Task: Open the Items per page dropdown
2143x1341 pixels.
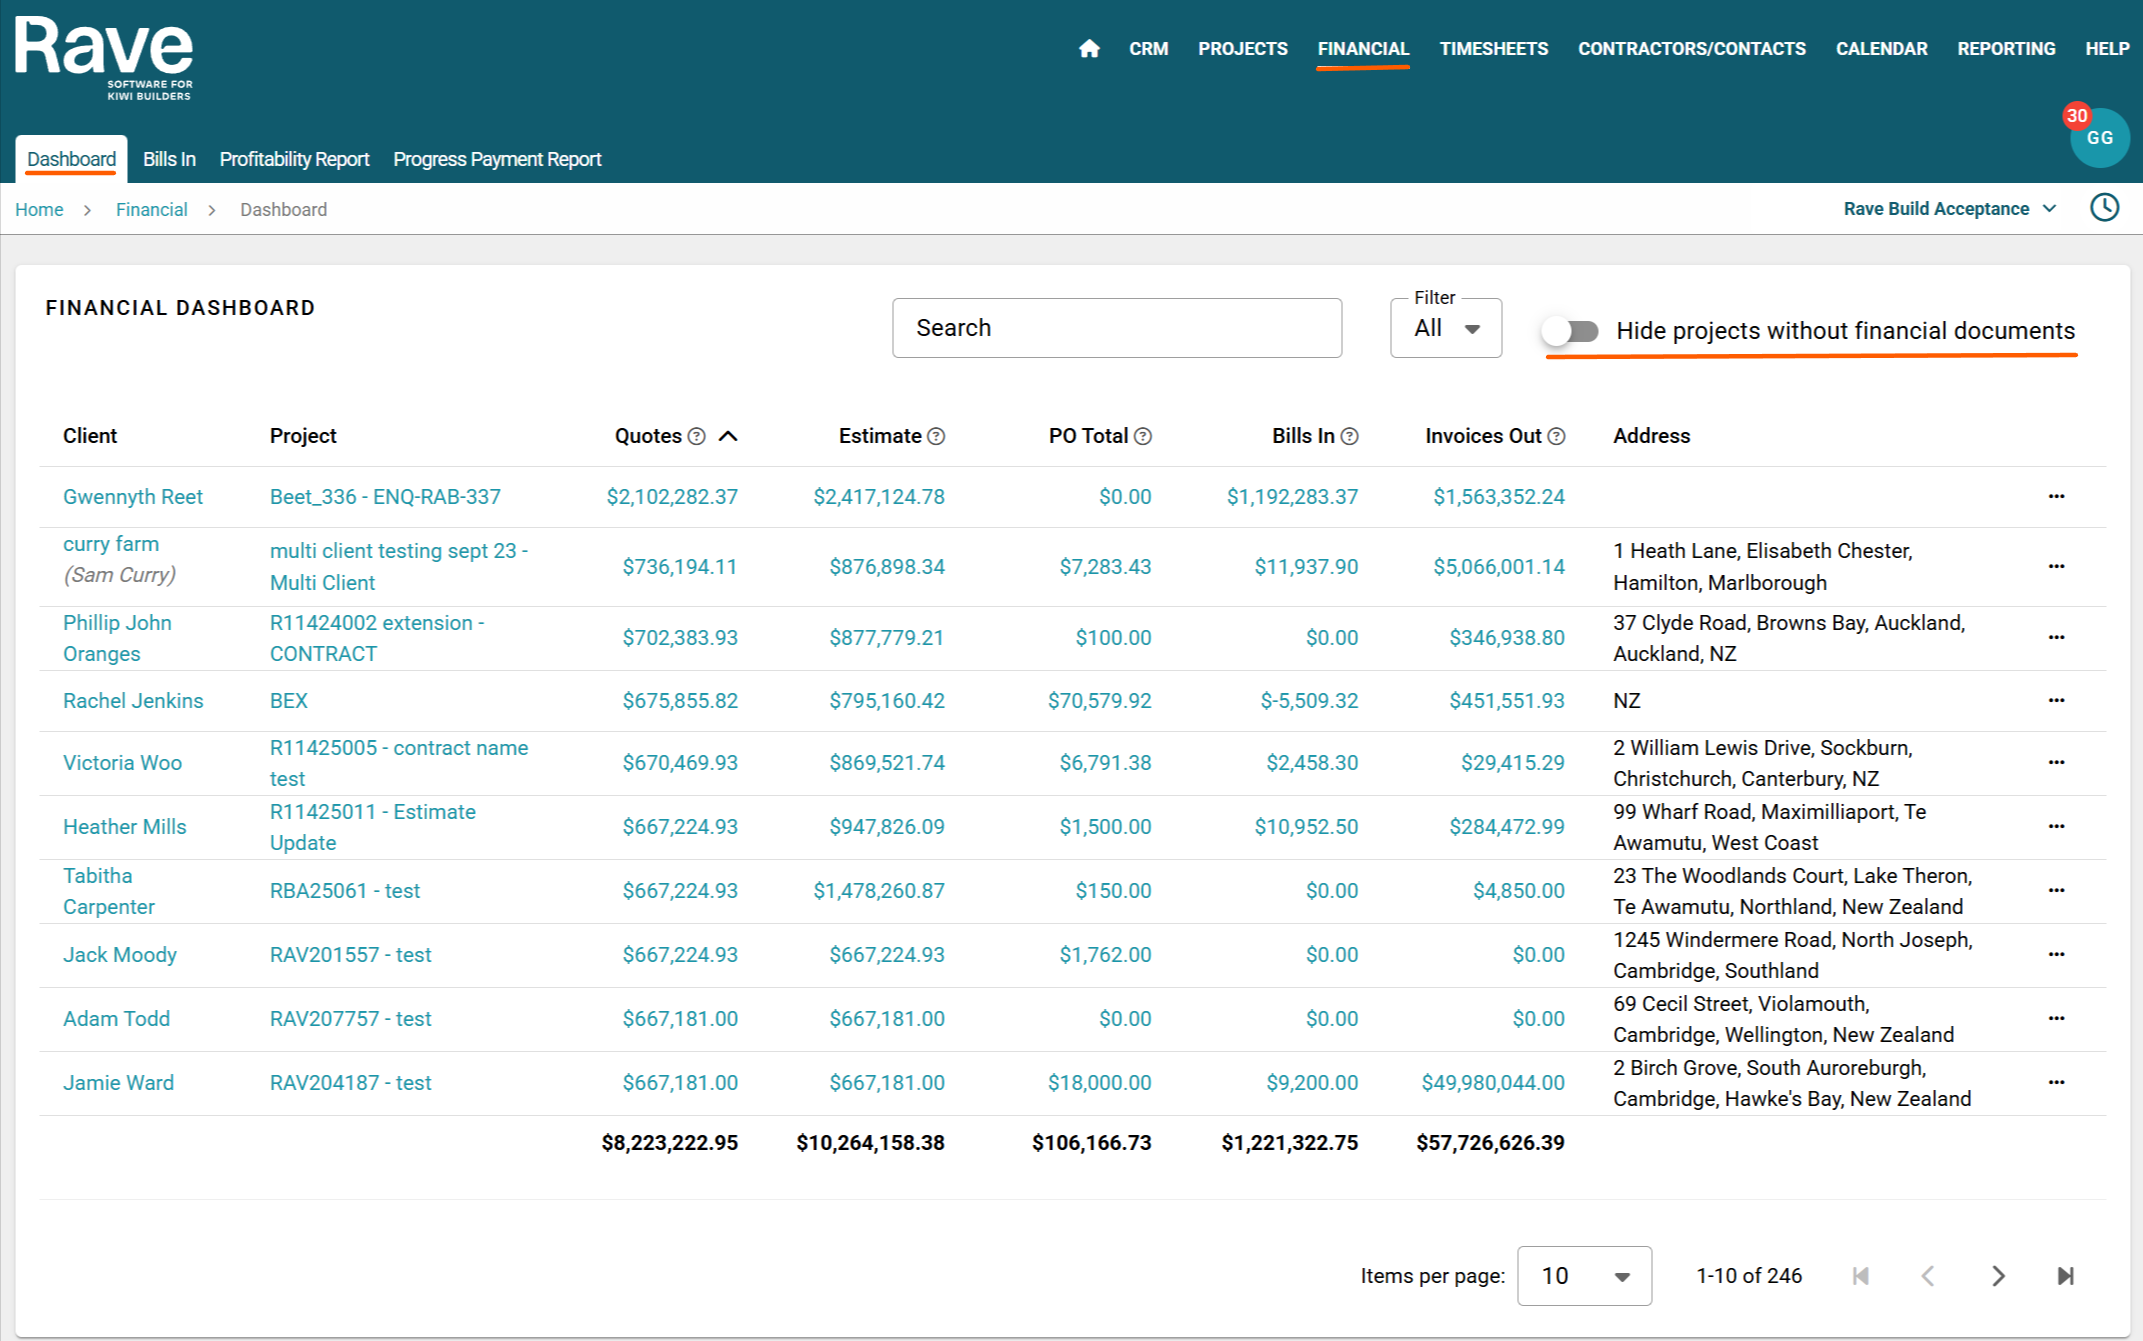Action: pyautogui.click(x=1584, y=1276)
